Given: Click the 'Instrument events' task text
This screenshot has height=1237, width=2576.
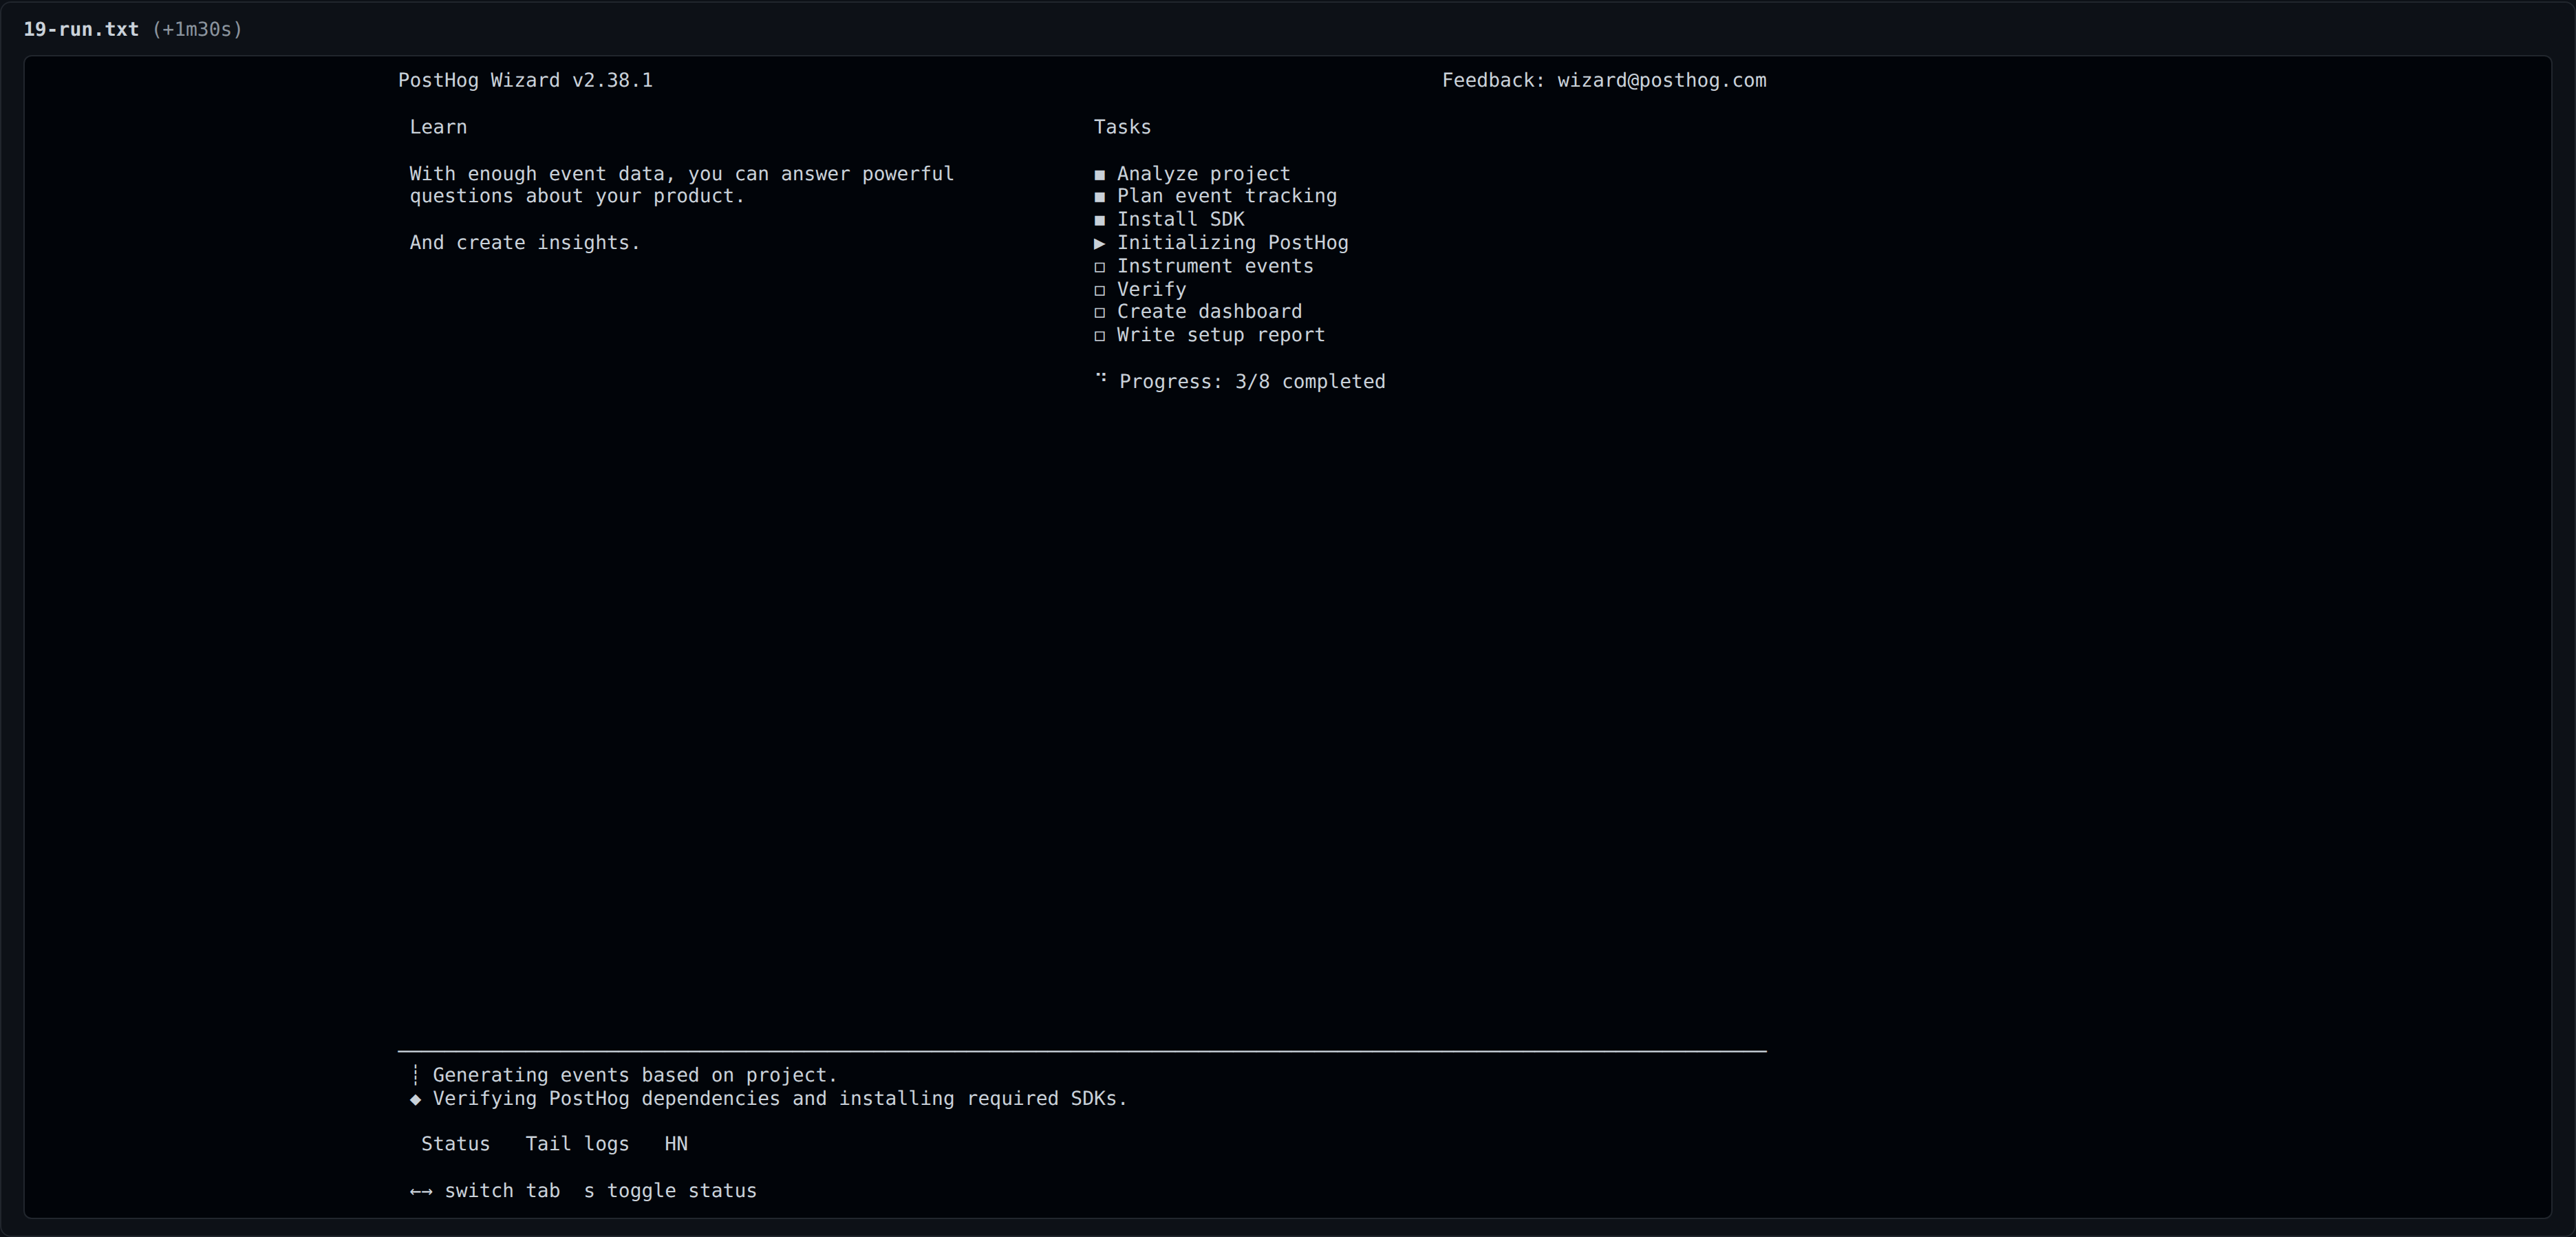Looking at the screenshot, I should (x=1215, y=266).
